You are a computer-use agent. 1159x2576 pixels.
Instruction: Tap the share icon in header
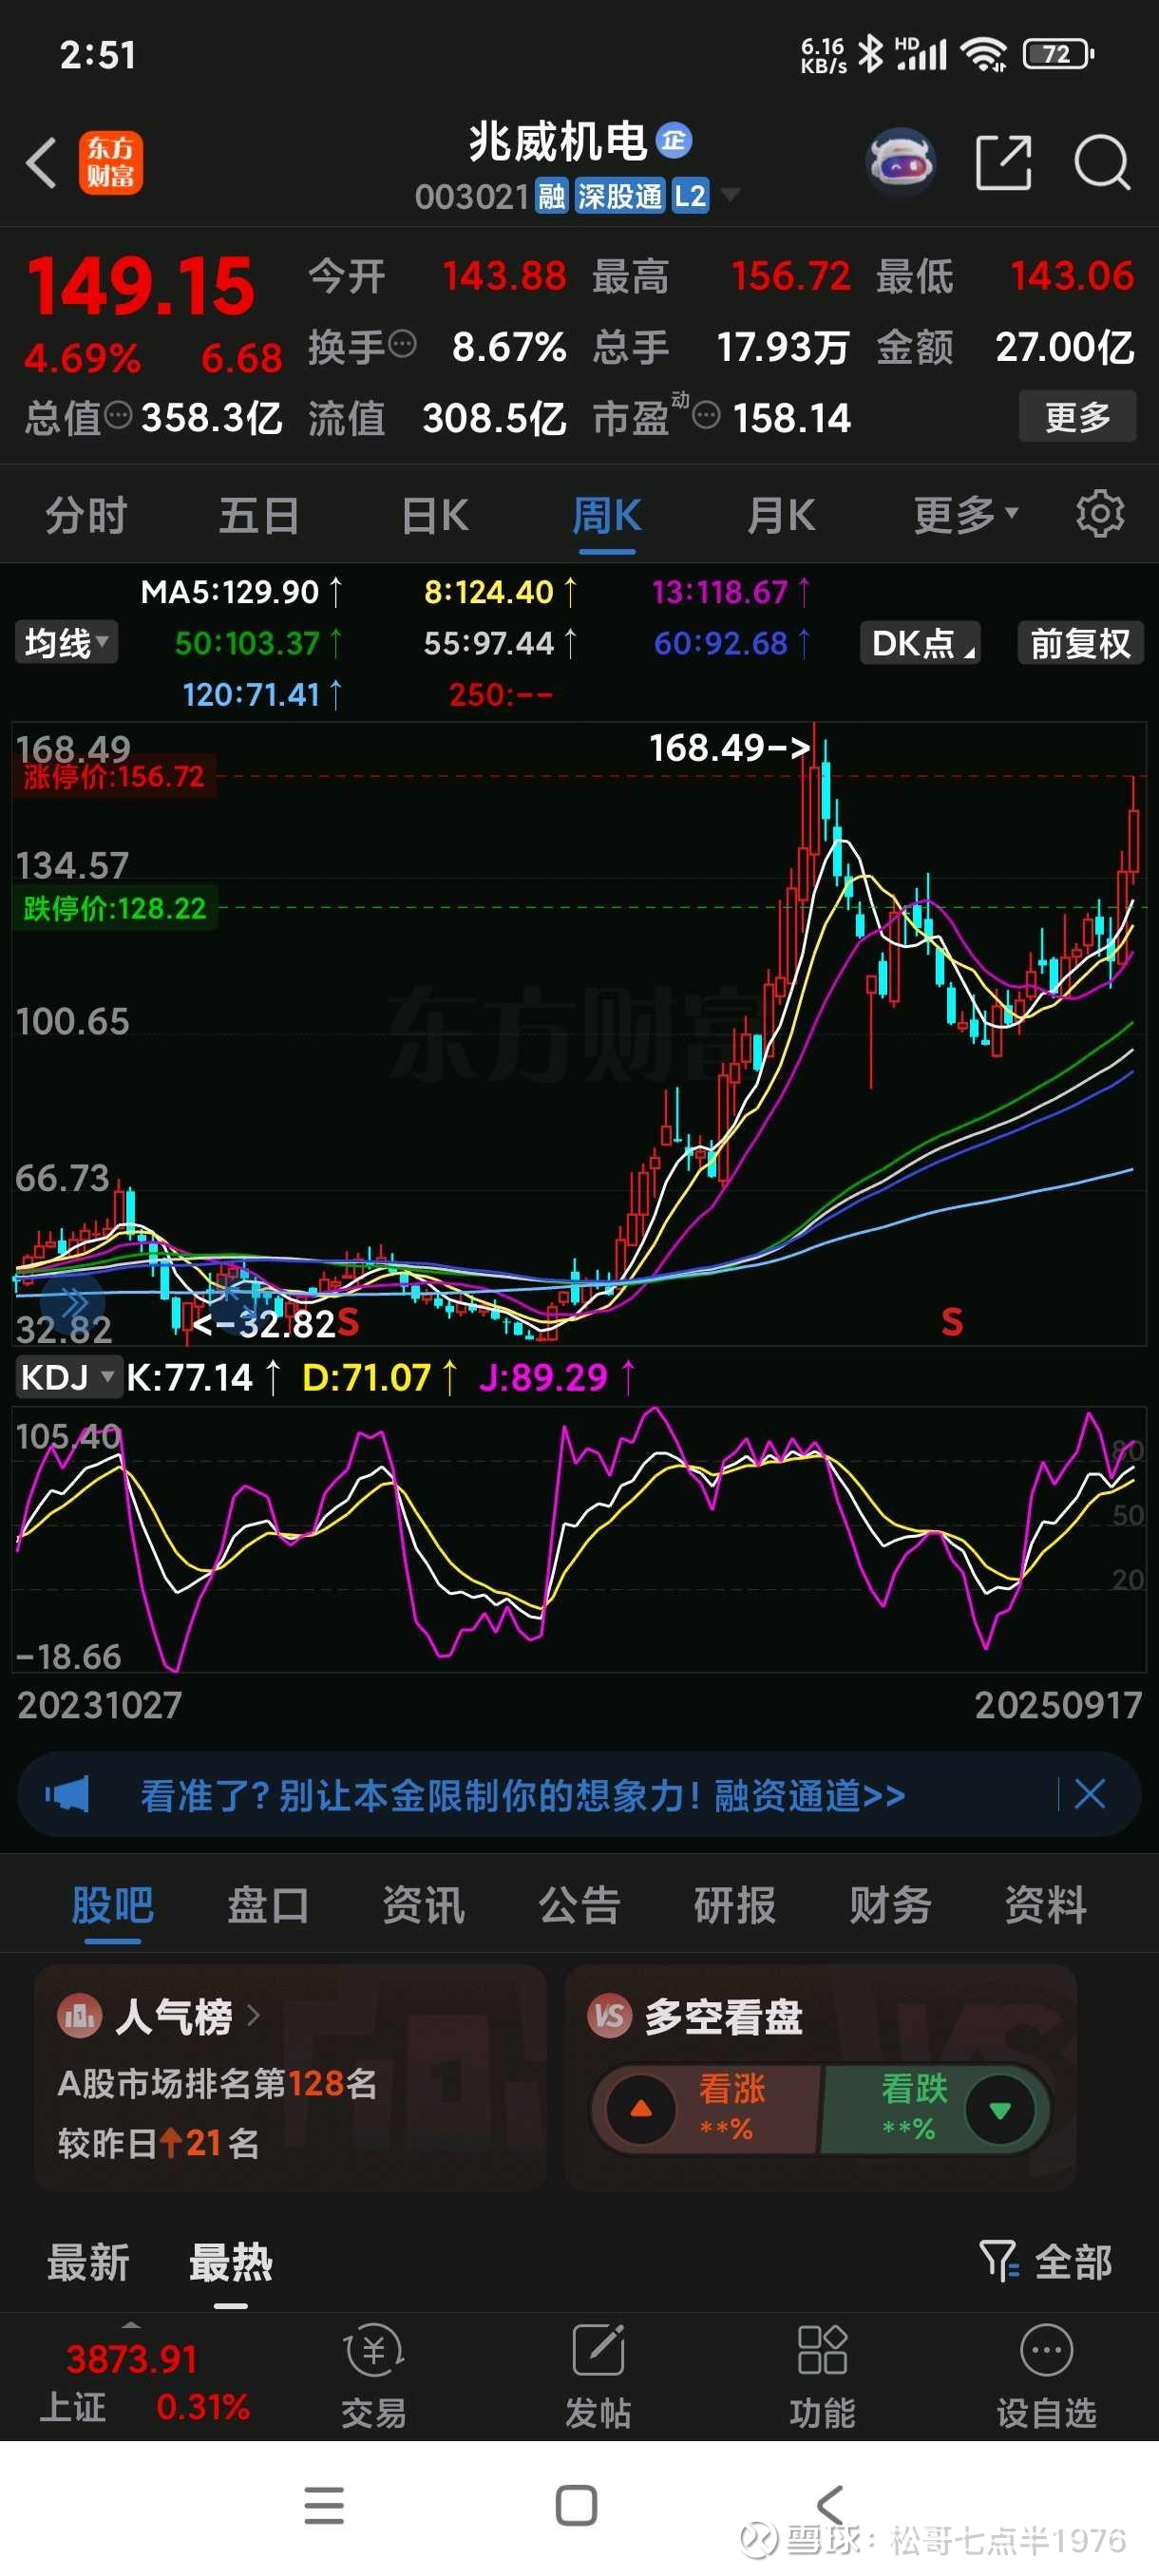[x=1003, y=162]
